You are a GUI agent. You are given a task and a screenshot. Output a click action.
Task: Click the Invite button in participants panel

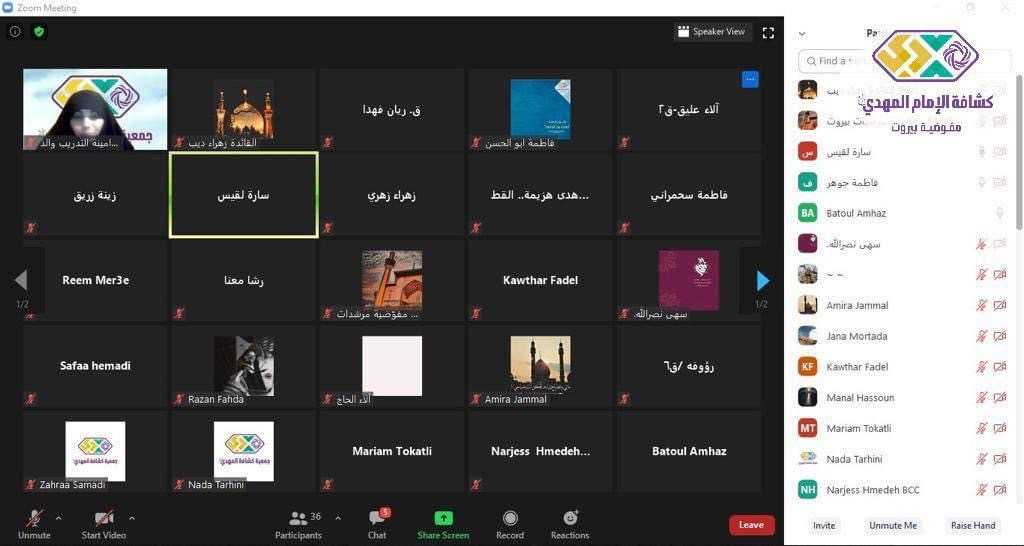pyautogui.click(x=824, y=525)
